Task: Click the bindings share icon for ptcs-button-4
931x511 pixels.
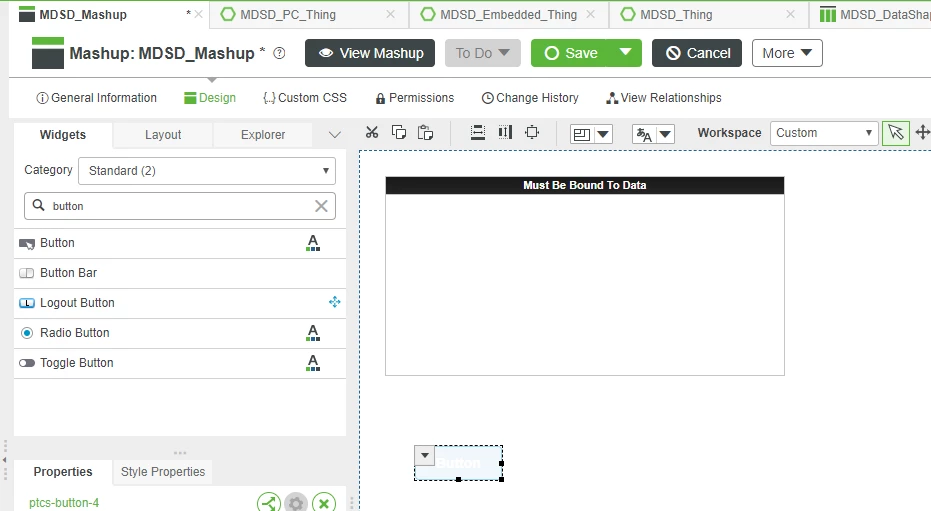Action: [x=268, y=503]
